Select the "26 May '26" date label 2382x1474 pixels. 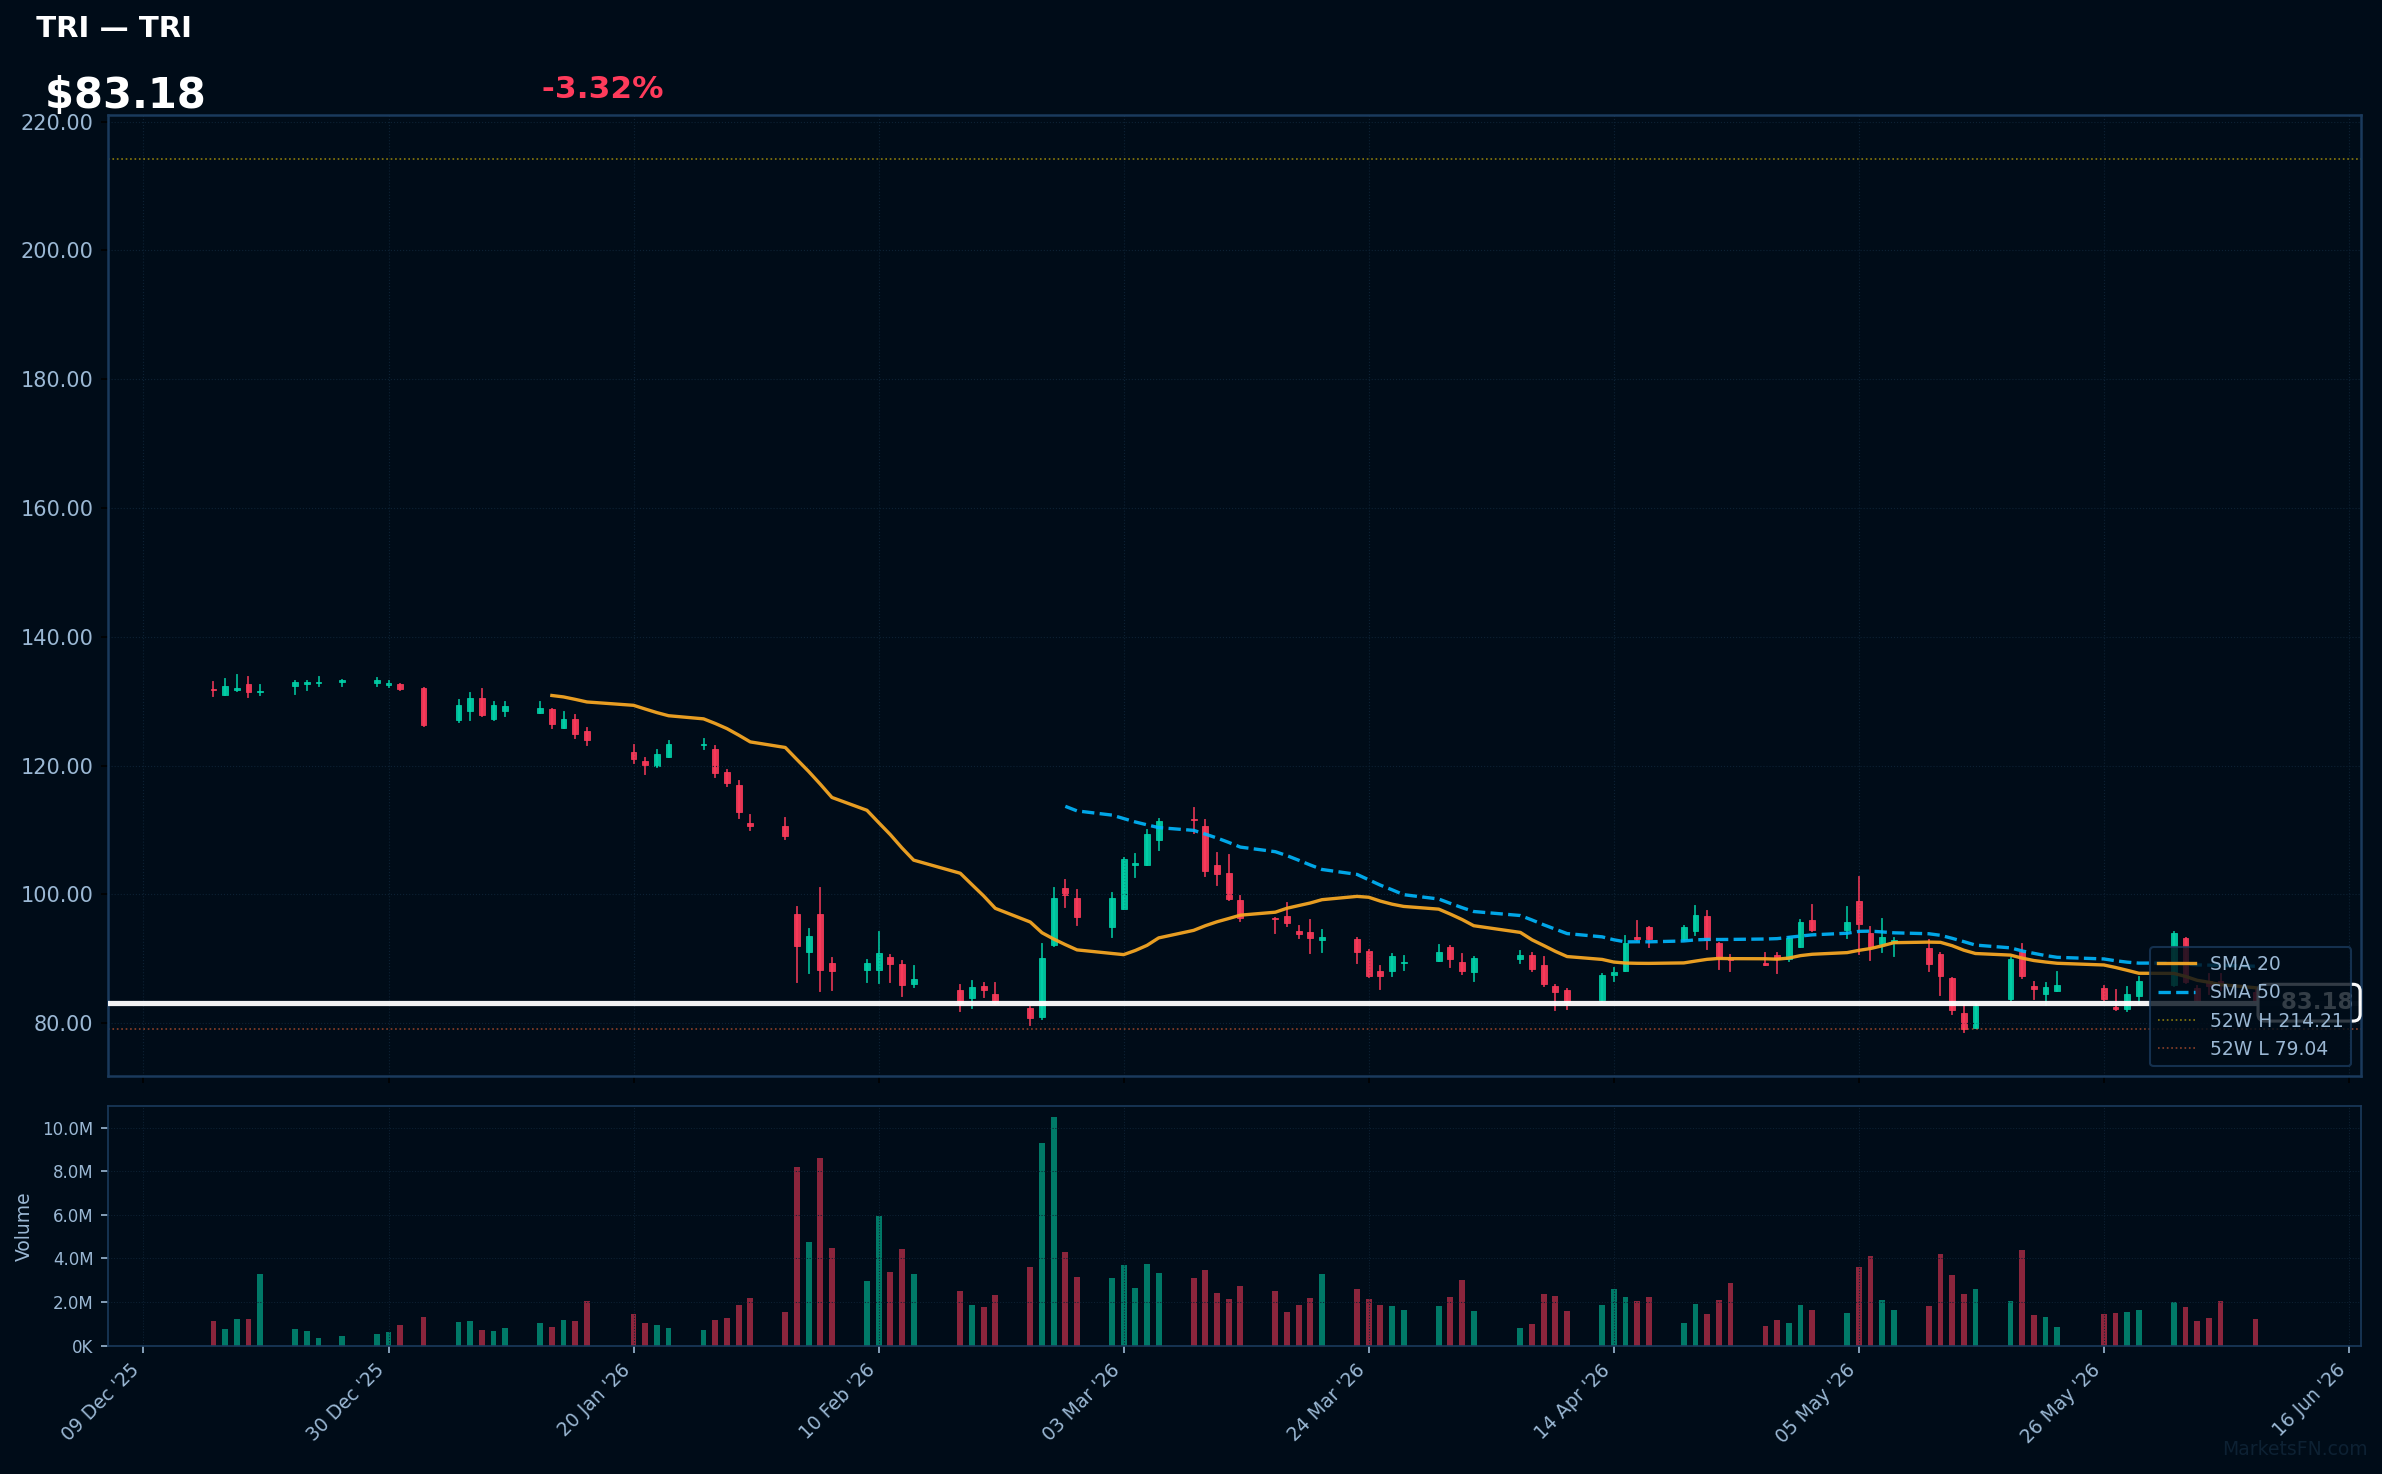(2060, 1401)
